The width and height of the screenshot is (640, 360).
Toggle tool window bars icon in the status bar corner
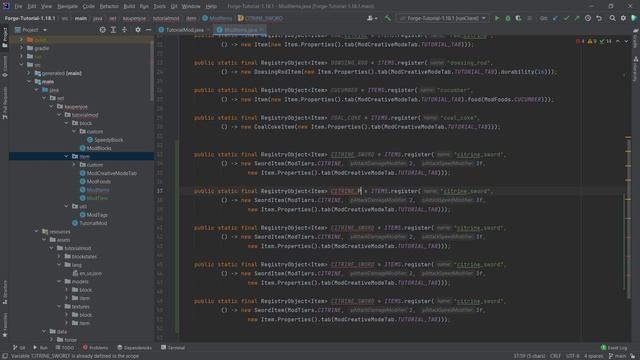pos(5,356)
